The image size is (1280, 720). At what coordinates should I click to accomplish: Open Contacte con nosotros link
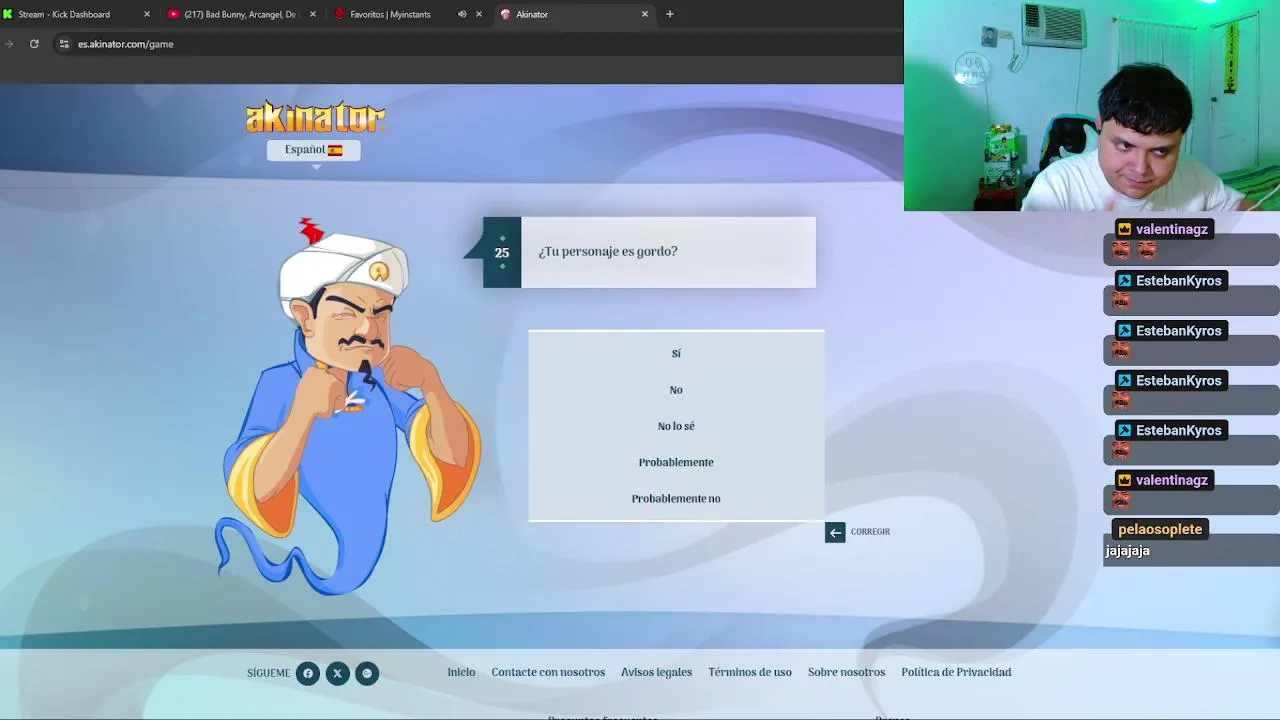pyautogui.click(x=548, y=672)
